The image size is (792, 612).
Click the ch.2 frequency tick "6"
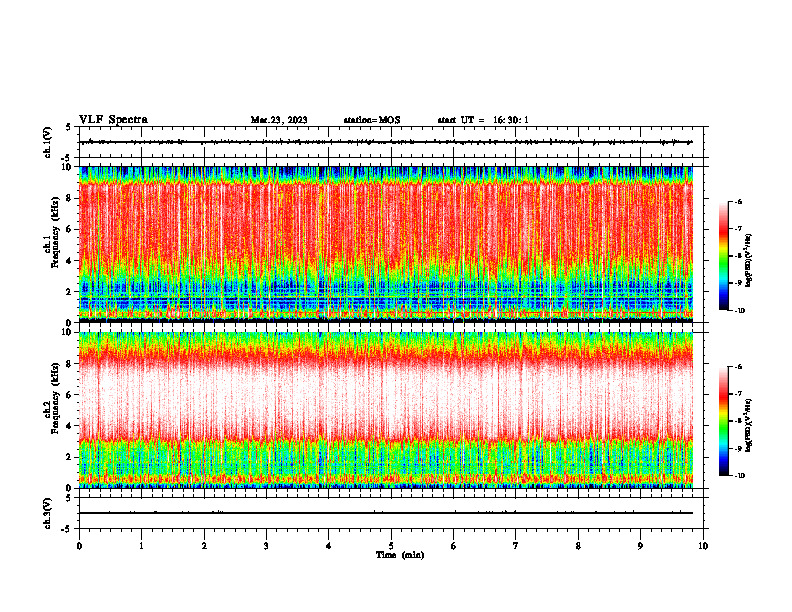70,395
